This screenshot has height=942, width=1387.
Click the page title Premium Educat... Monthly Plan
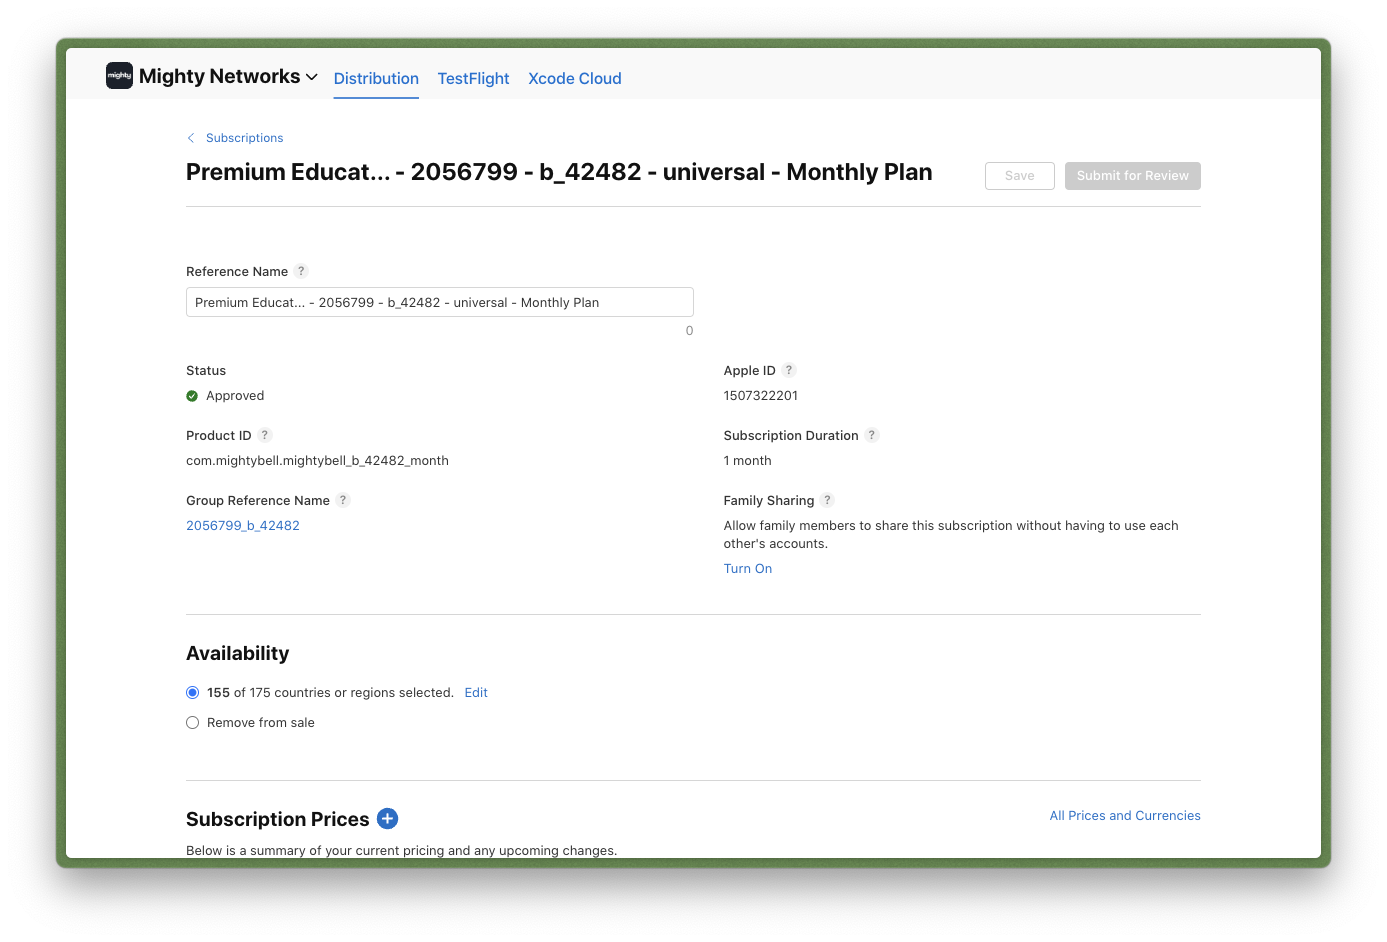click(x=559, y=172)
